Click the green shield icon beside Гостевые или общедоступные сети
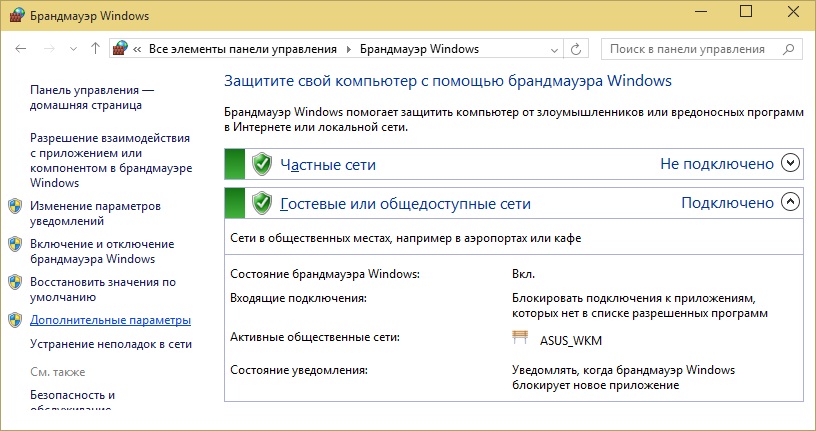Screen dimensions: 816x431 pos(262,203)
